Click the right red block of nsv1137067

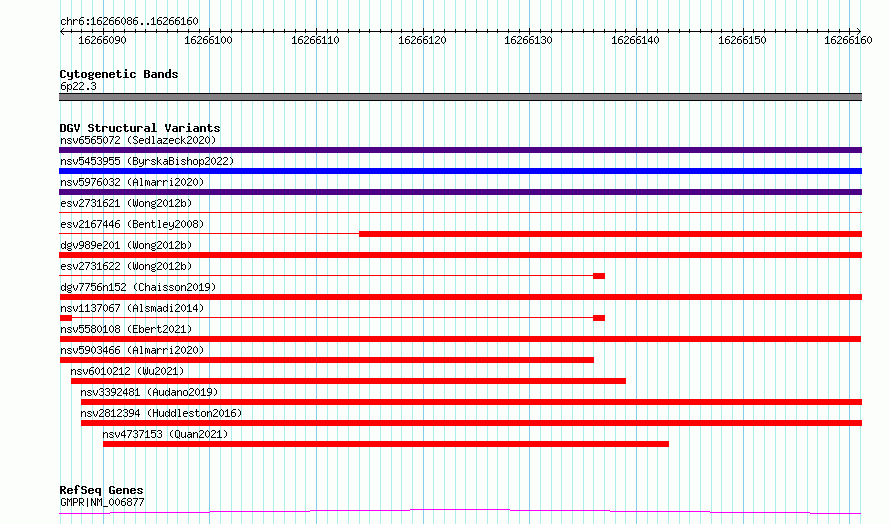tap(599, 318)
